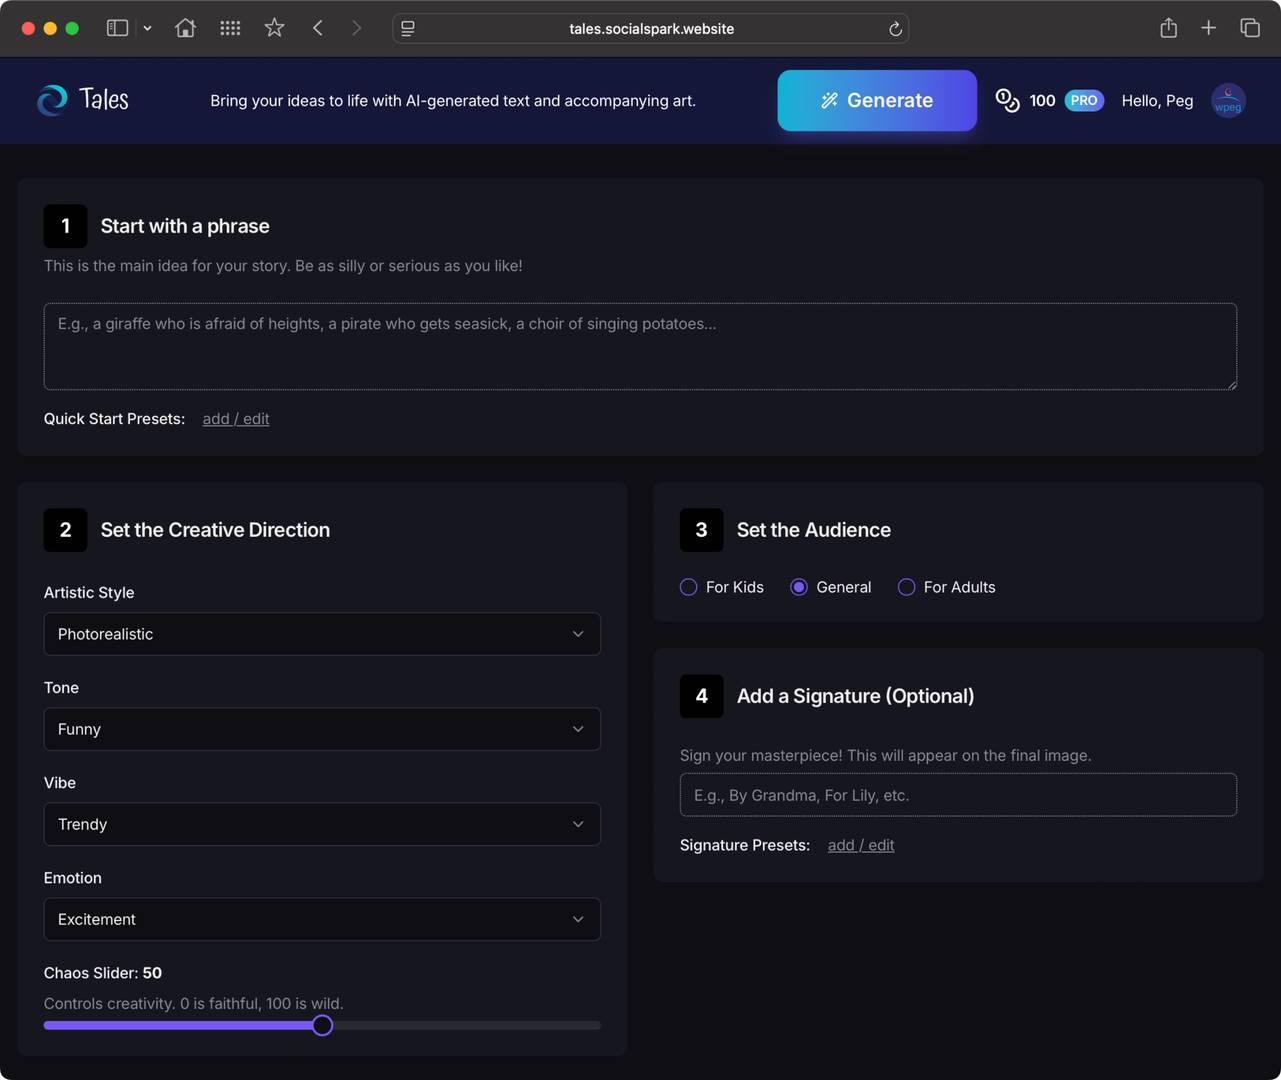
Task: Click the Chaos Slider handle
Action: click(x=322, y=1025)
